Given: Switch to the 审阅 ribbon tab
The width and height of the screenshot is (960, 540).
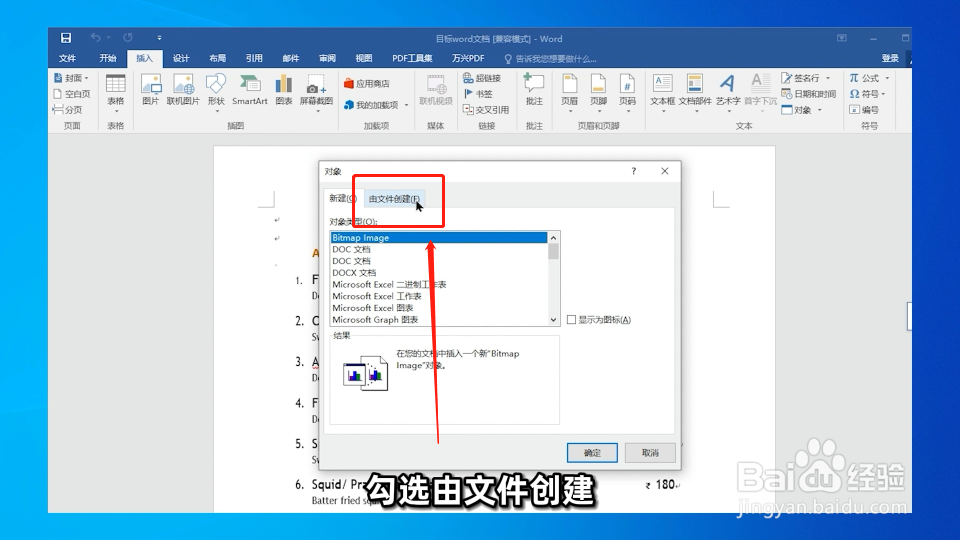Looking at the screenshot, I should [328, 58].
